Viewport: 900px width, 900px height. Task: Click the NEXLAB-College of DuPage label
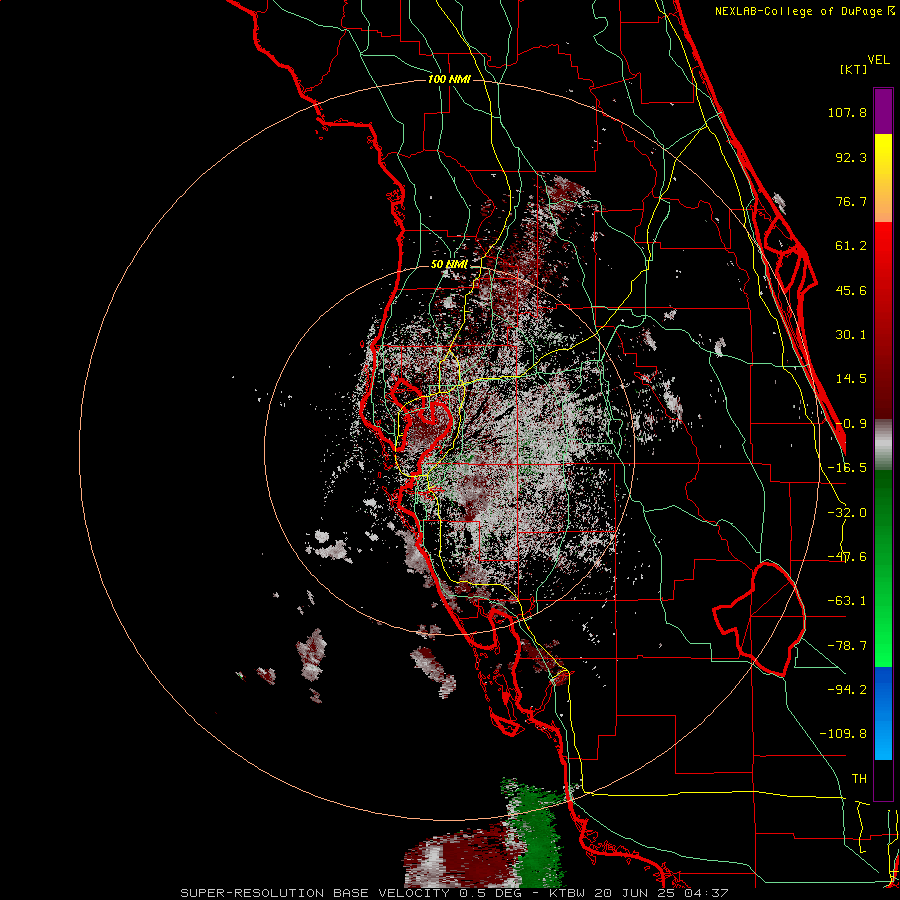[804, 11]
